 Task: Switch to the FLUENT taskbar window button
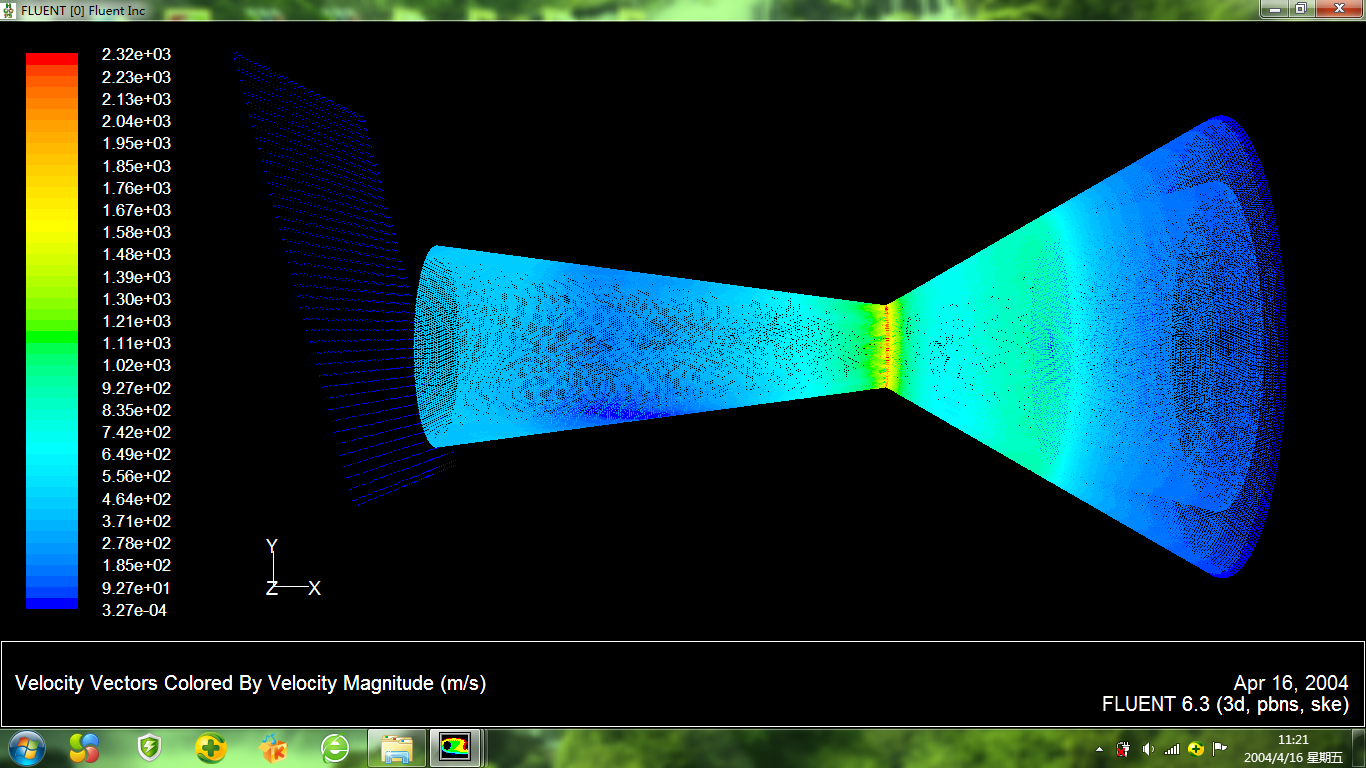(x=456, y=747)
